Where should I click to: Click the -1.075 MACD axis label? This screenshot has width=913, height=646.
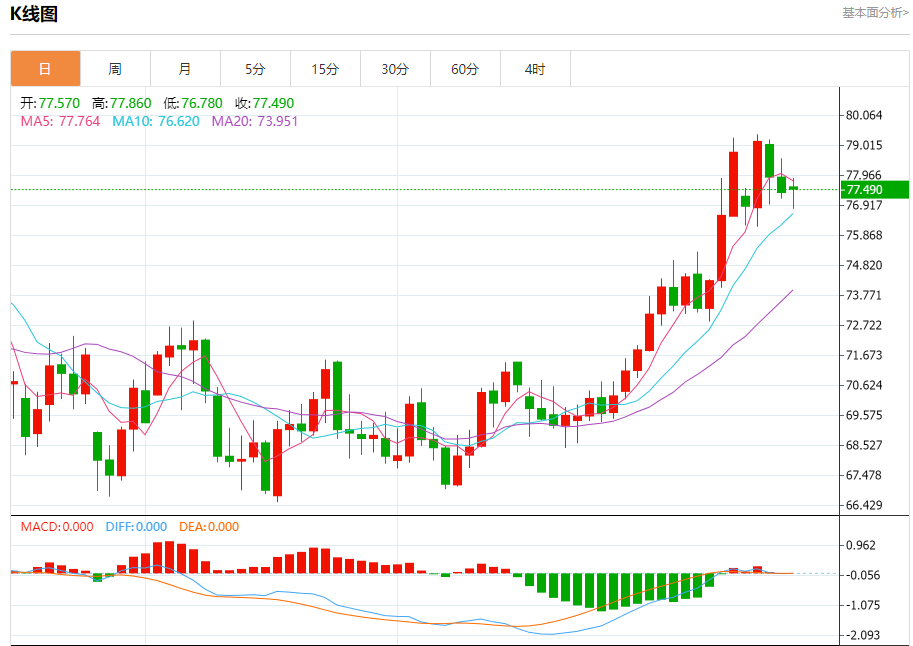861,605
